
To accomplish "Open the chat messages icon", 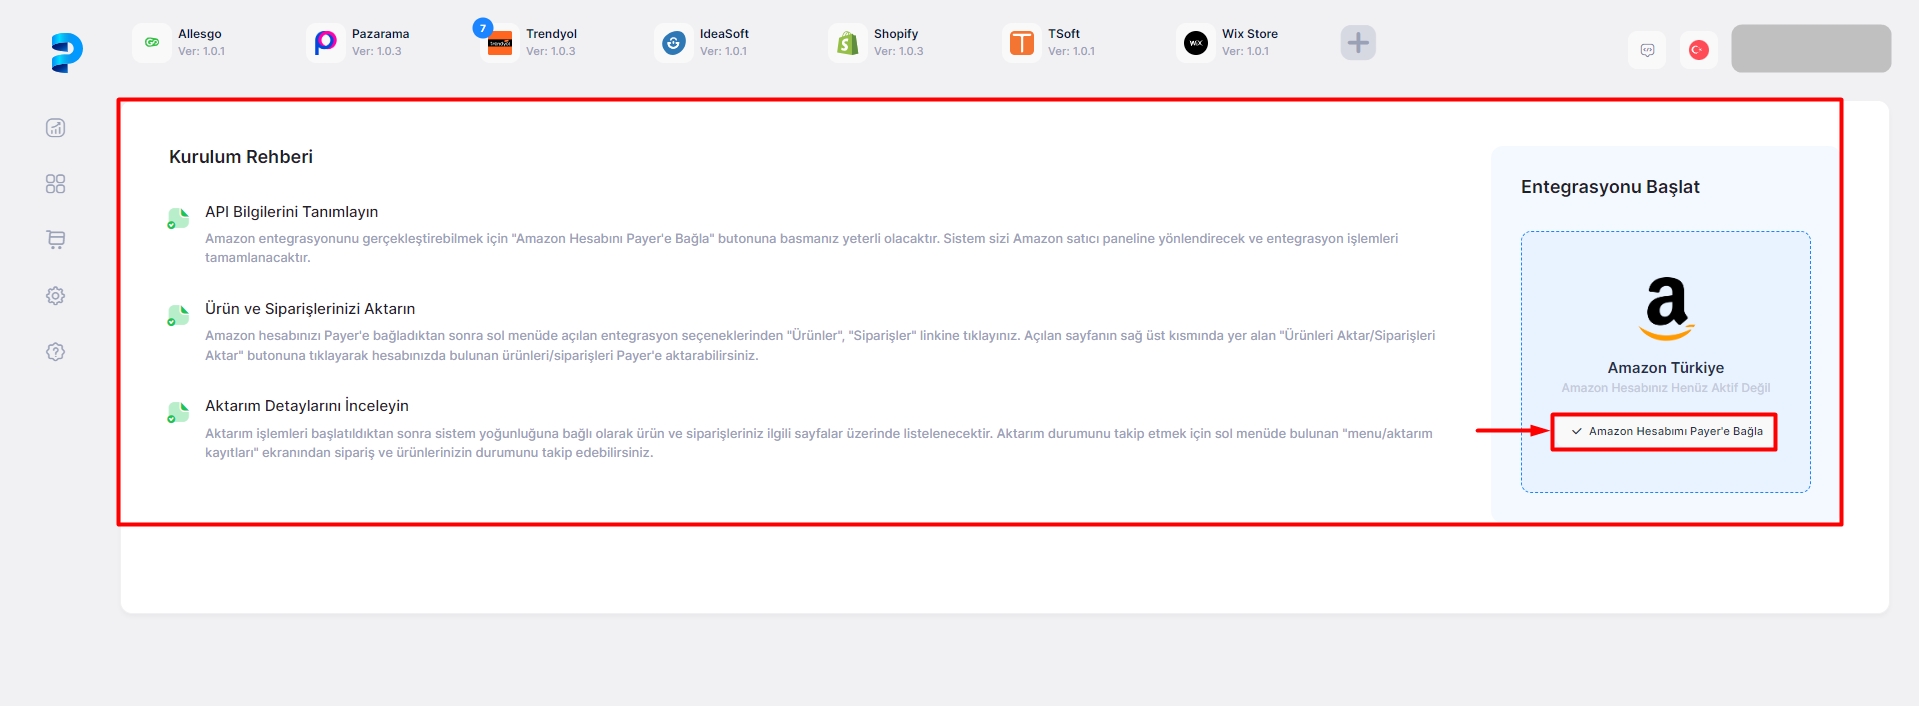I will click(x=1647, y=50).
